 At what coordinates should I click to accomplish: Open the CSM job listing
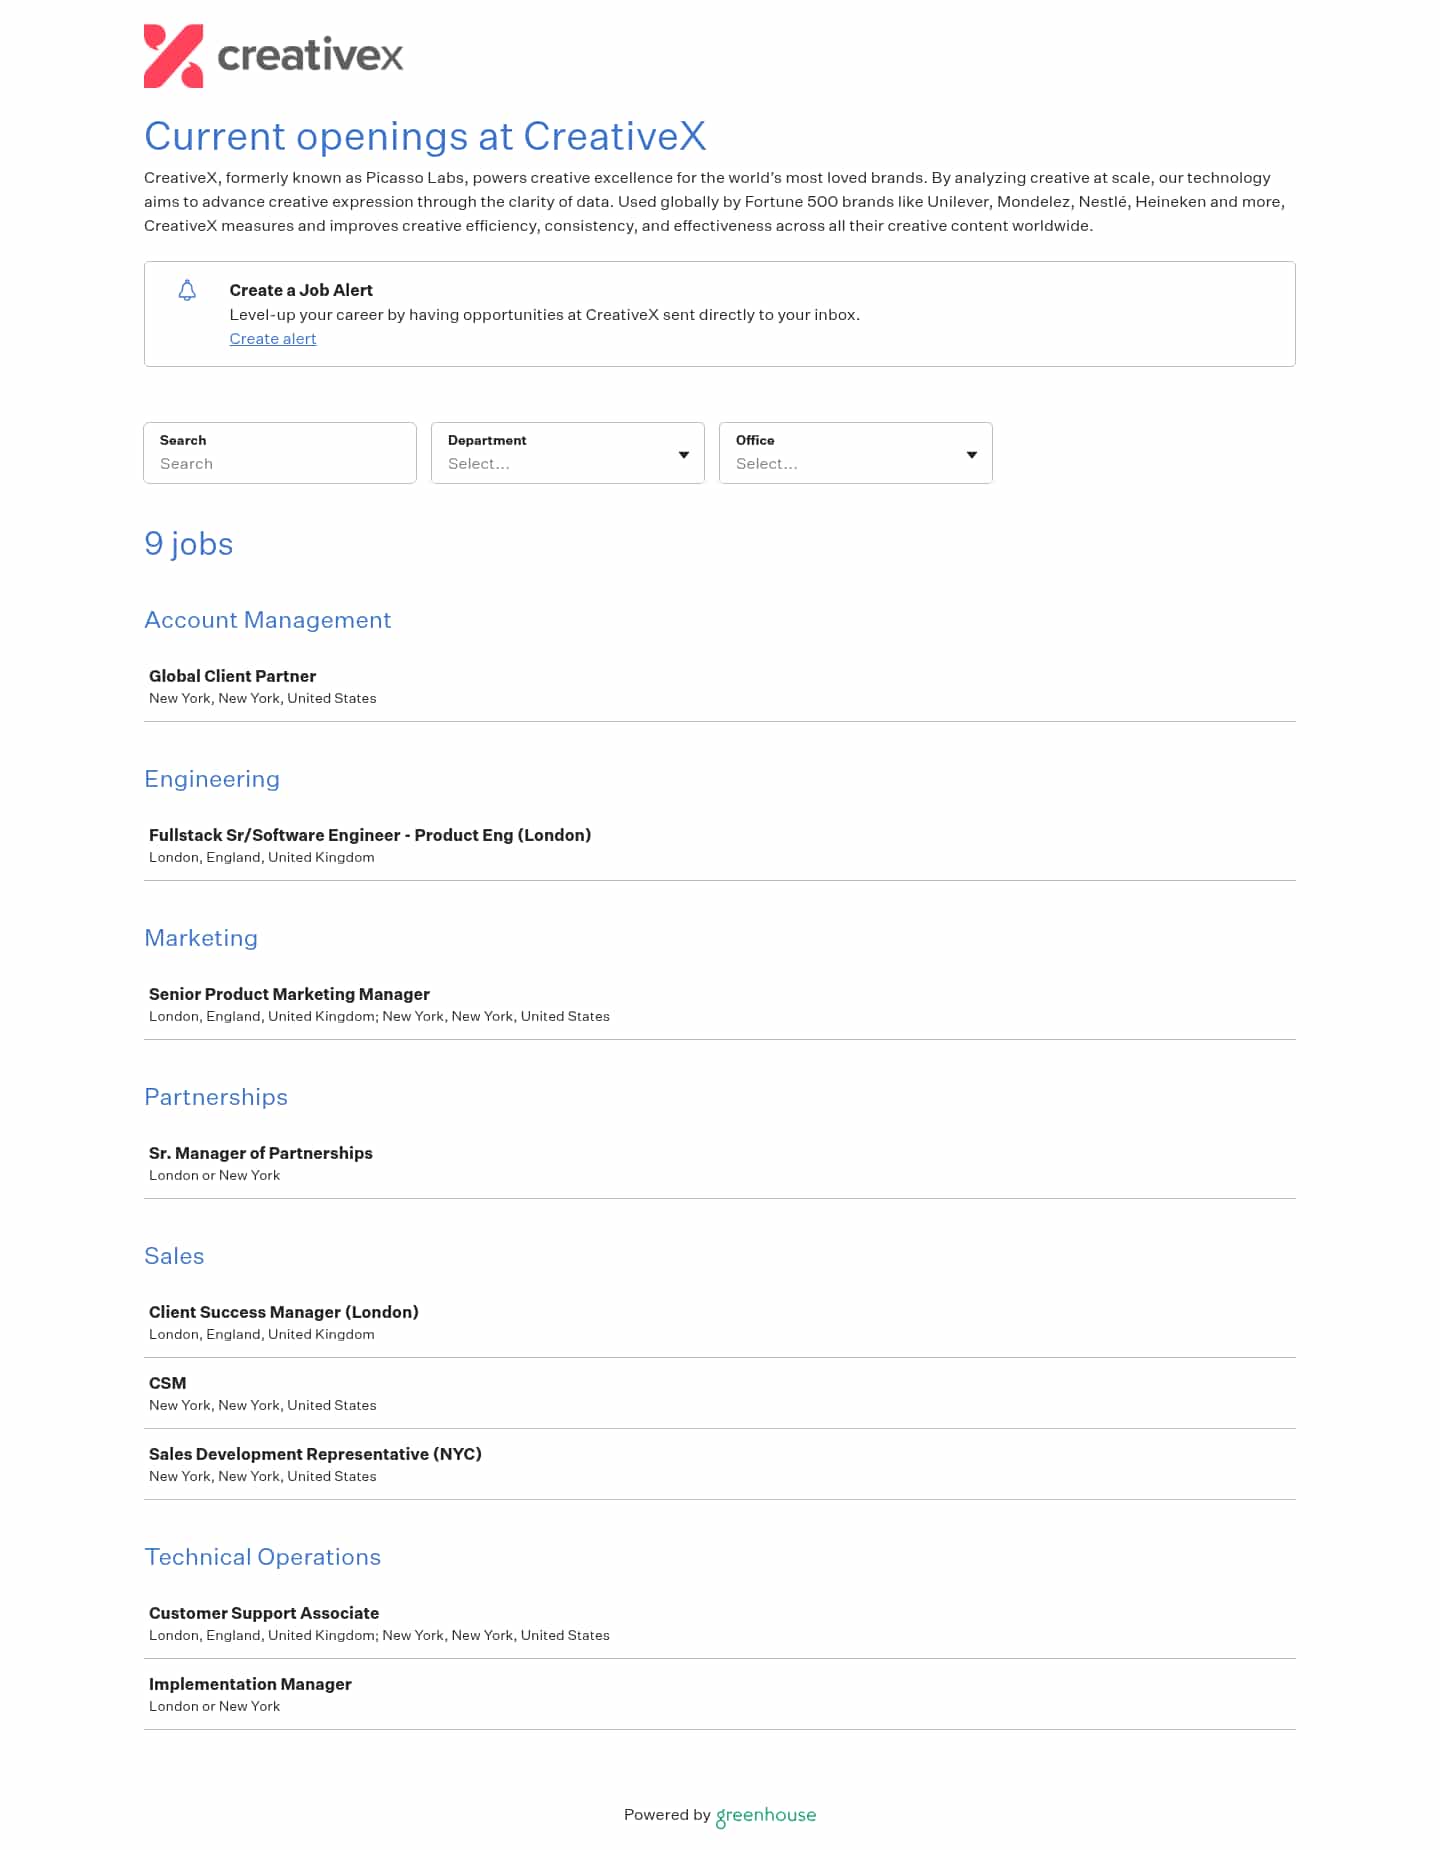[168, 1383]
